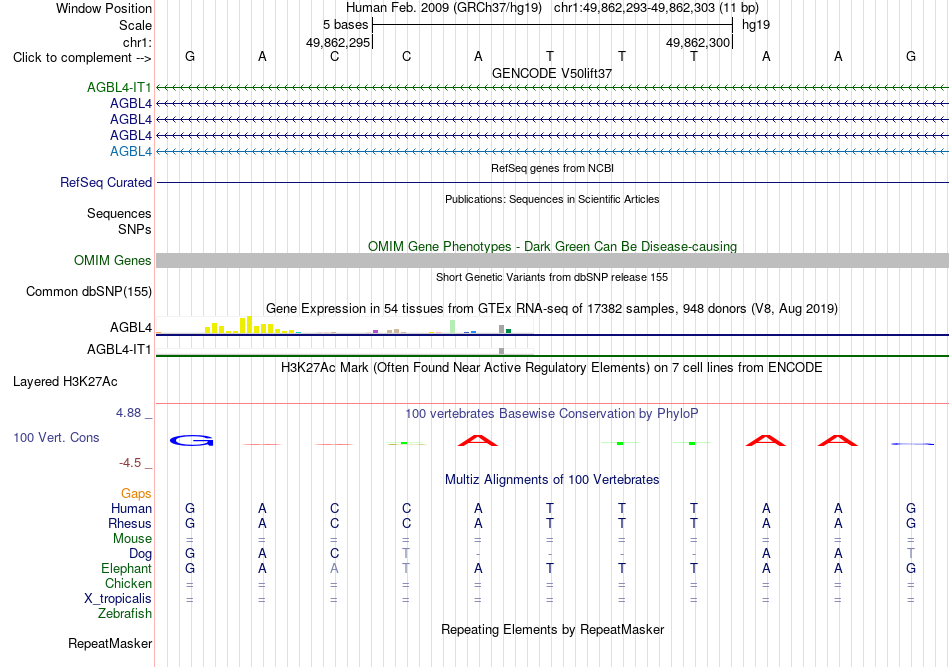This screenshot has height=667, width=950.
Task: Click the Chicken species label
Action: pyautogui.click(x=128, y=583)
